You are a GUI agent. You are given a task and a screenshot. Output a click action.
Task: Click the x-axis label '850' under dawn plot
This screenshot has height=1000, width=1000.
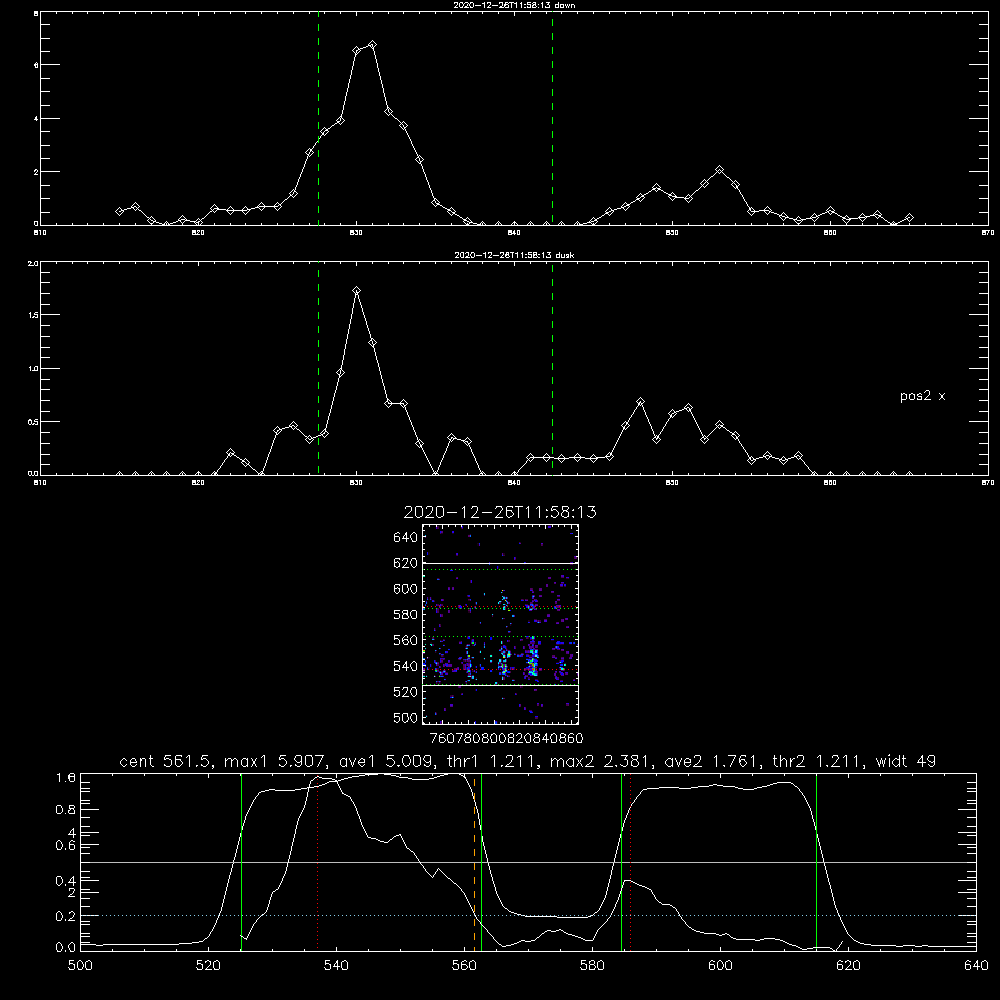pos(672,233)
